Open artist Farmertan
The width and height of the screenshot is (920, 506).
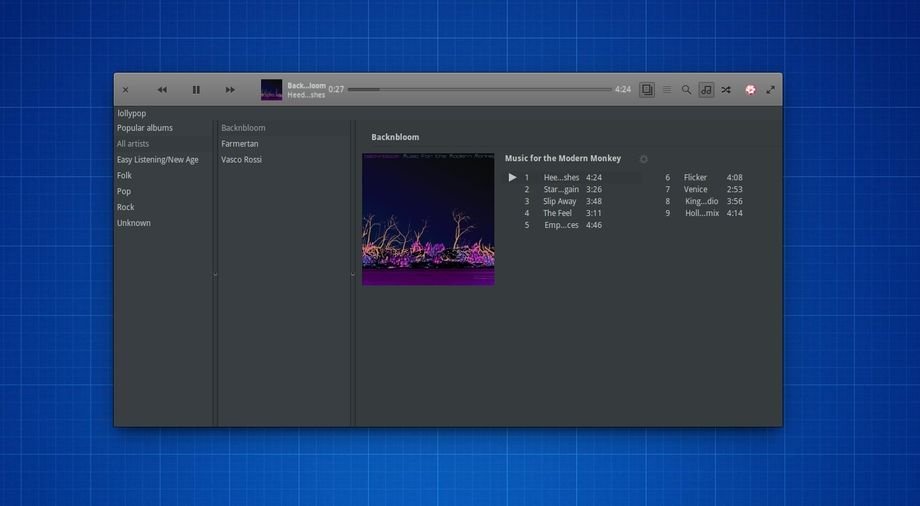pos(240,144)
